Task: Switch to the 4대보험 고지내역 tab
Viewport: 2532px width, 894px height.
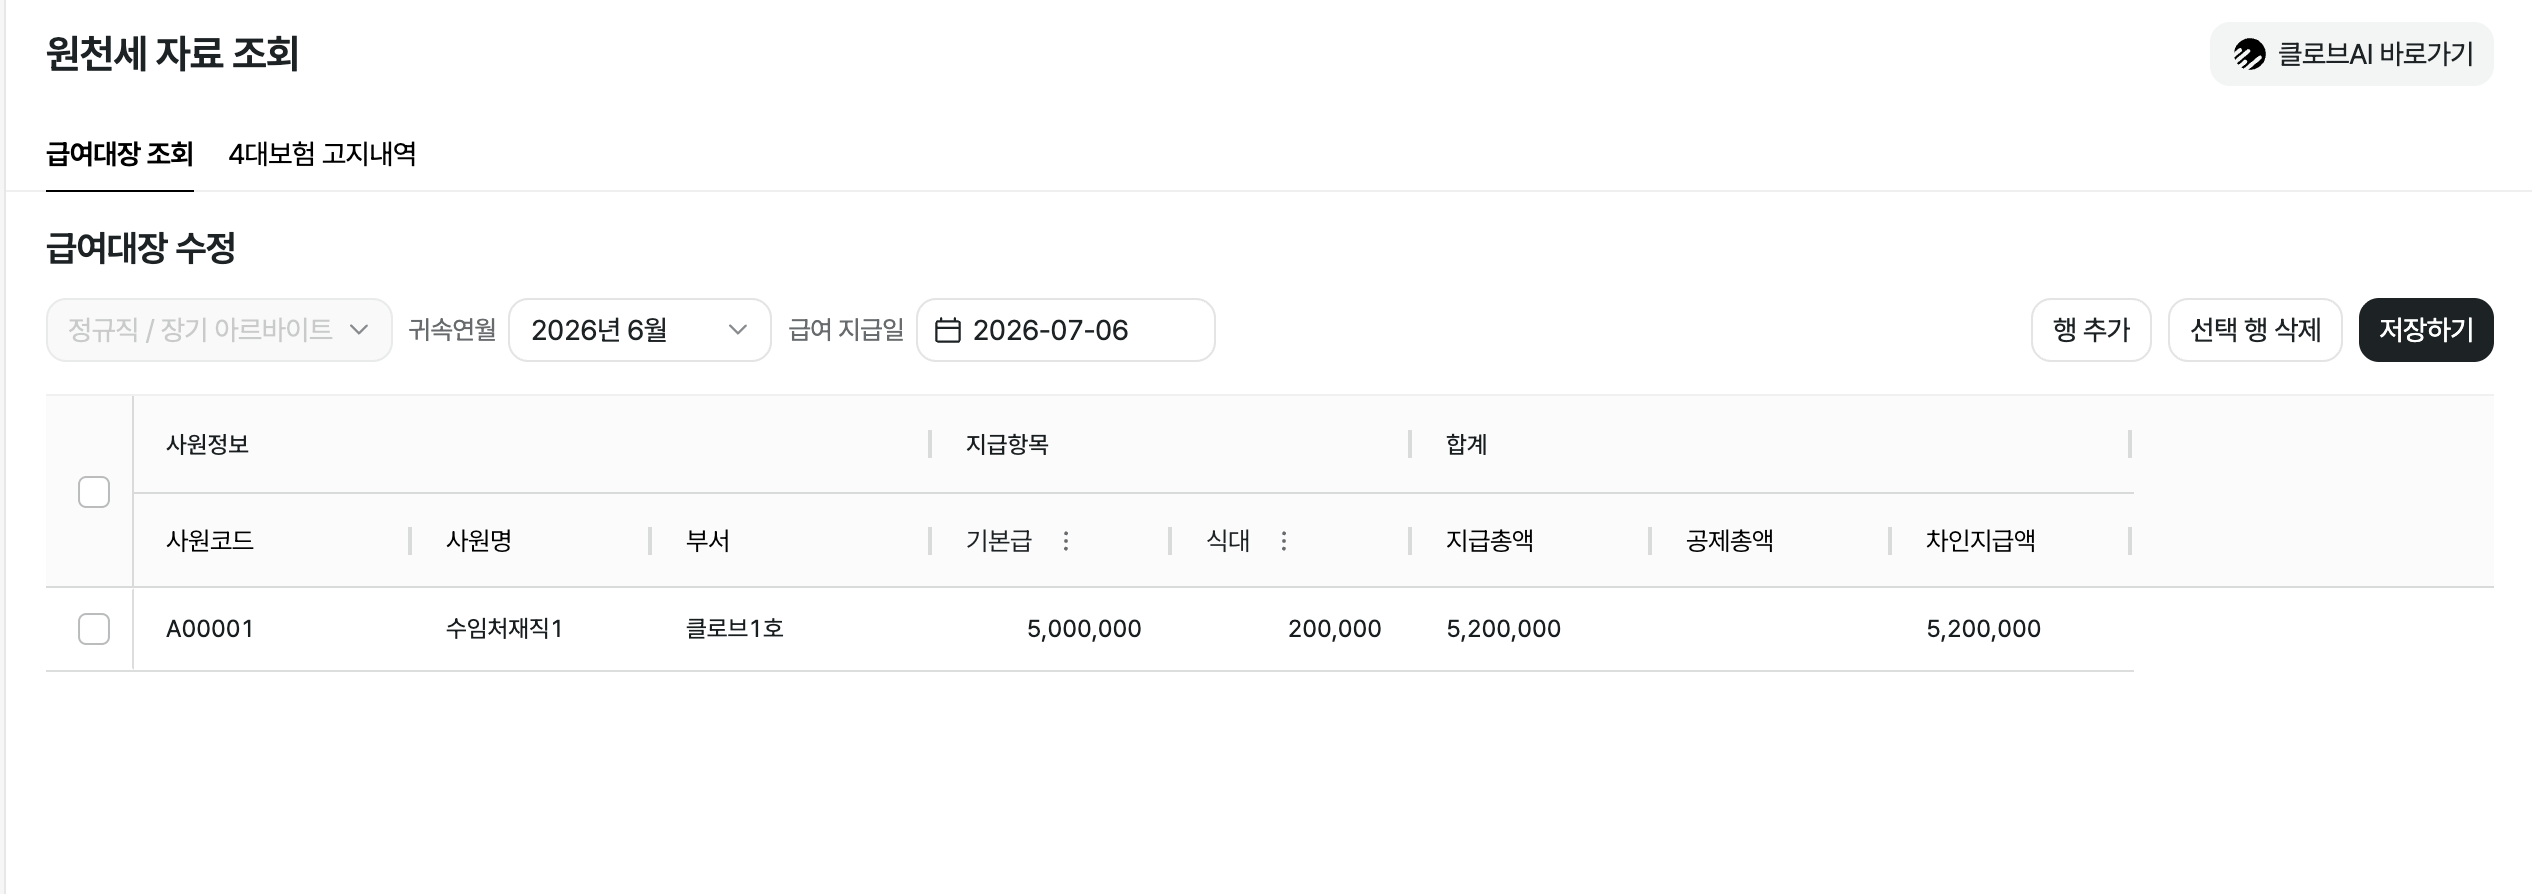Action: pyautogui.click(x=322, y=154)
